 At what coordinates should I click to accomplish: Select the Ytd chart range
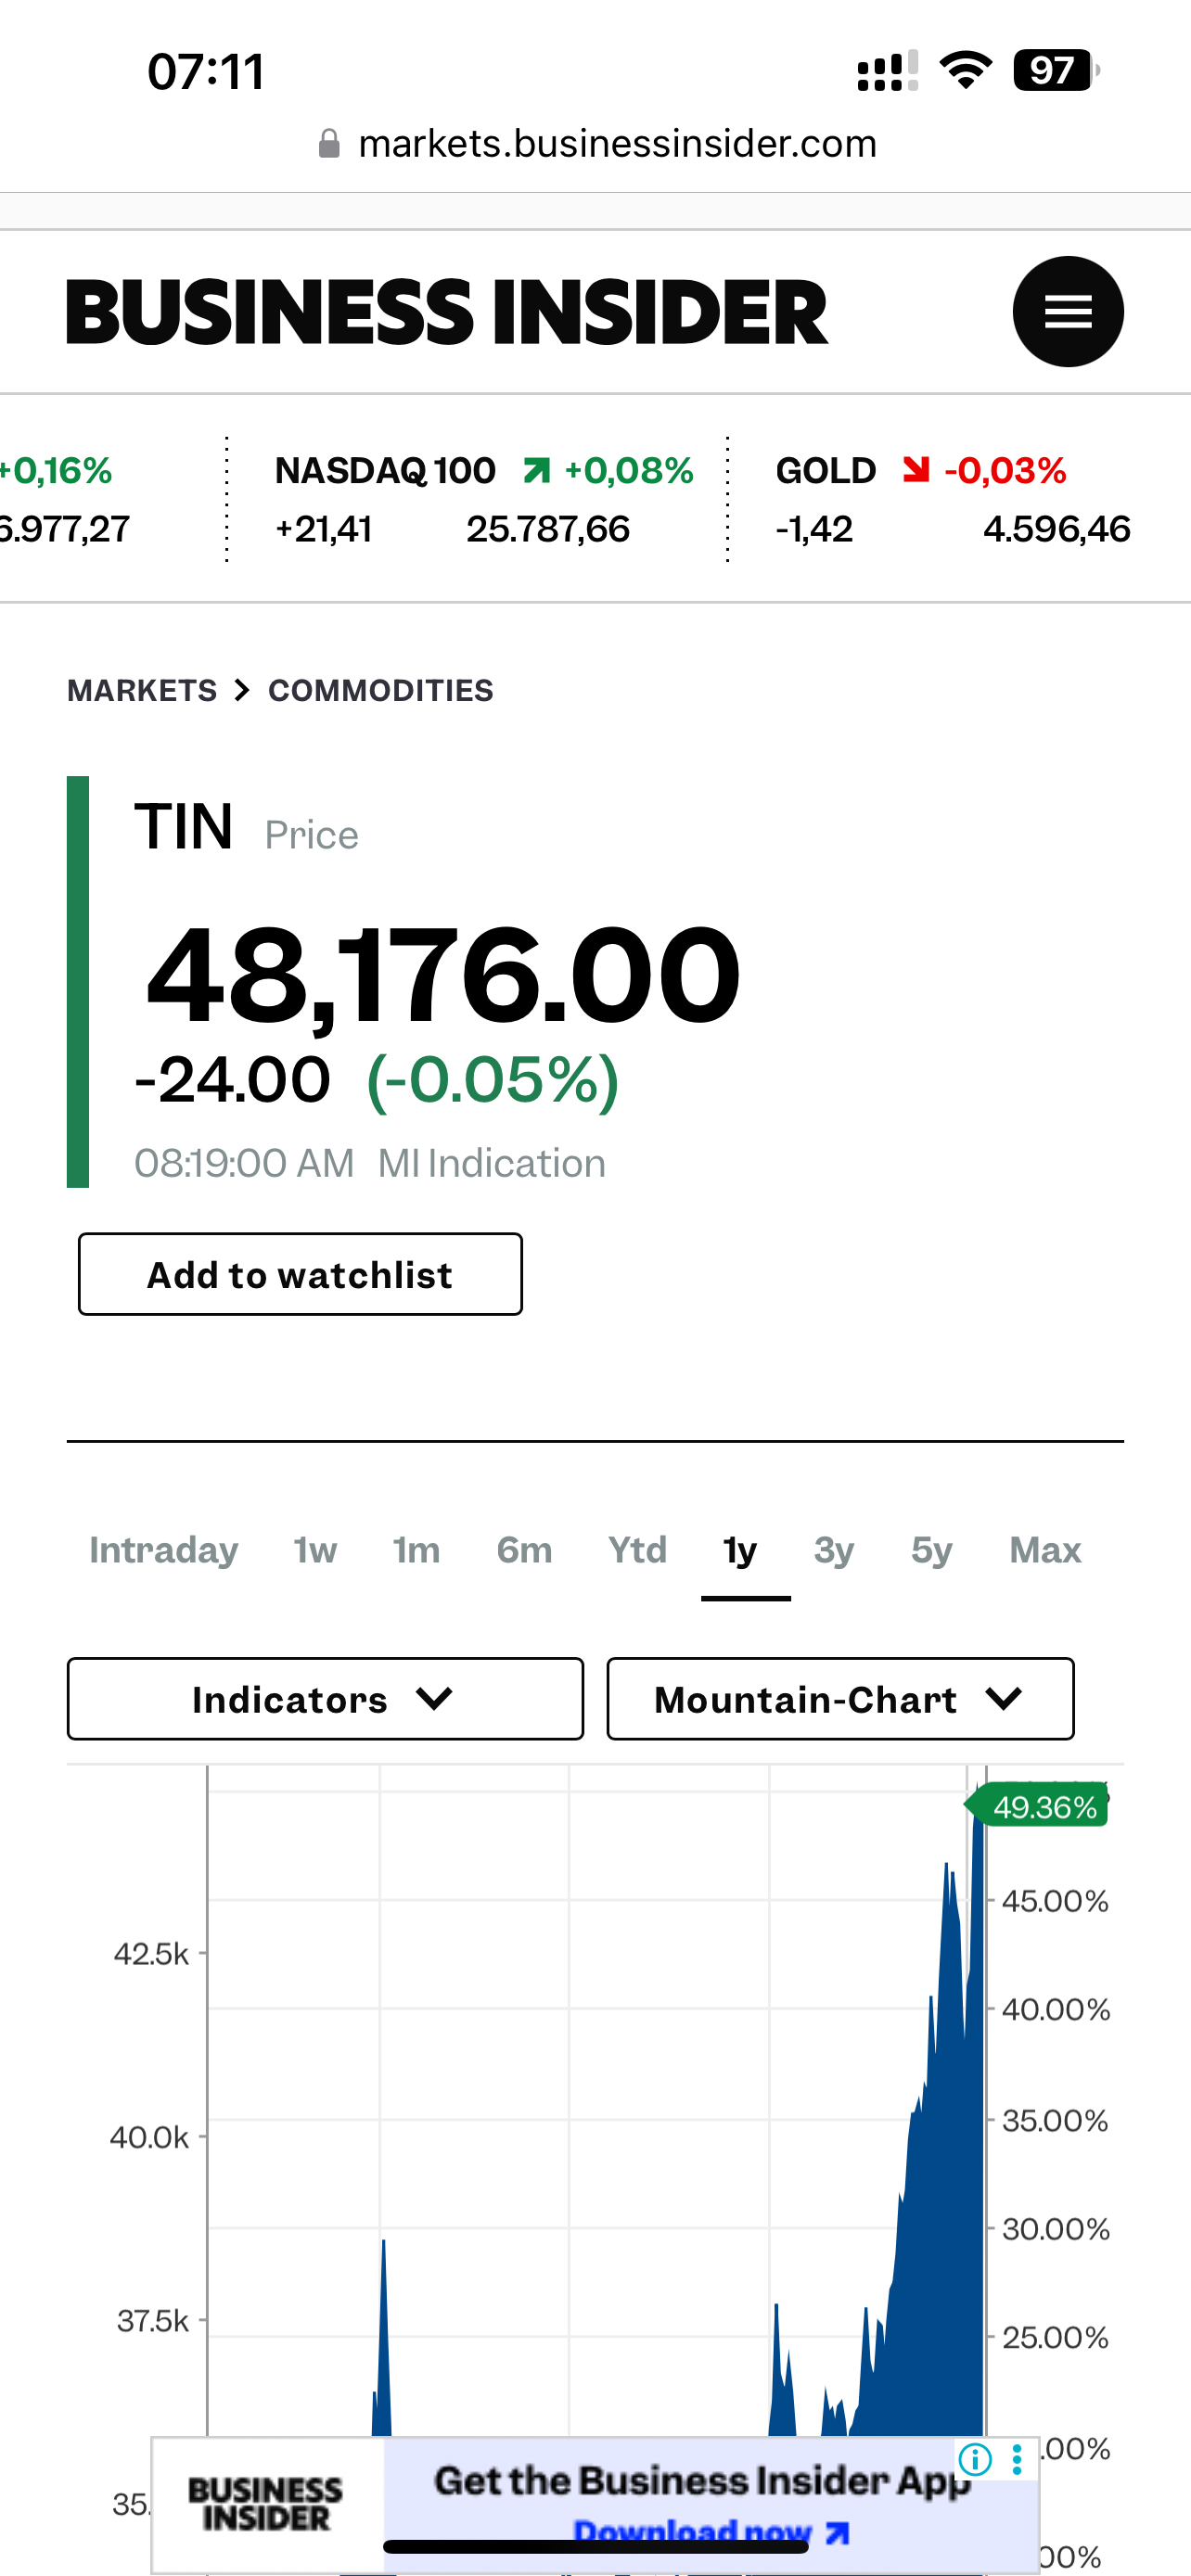point(637,1550)
